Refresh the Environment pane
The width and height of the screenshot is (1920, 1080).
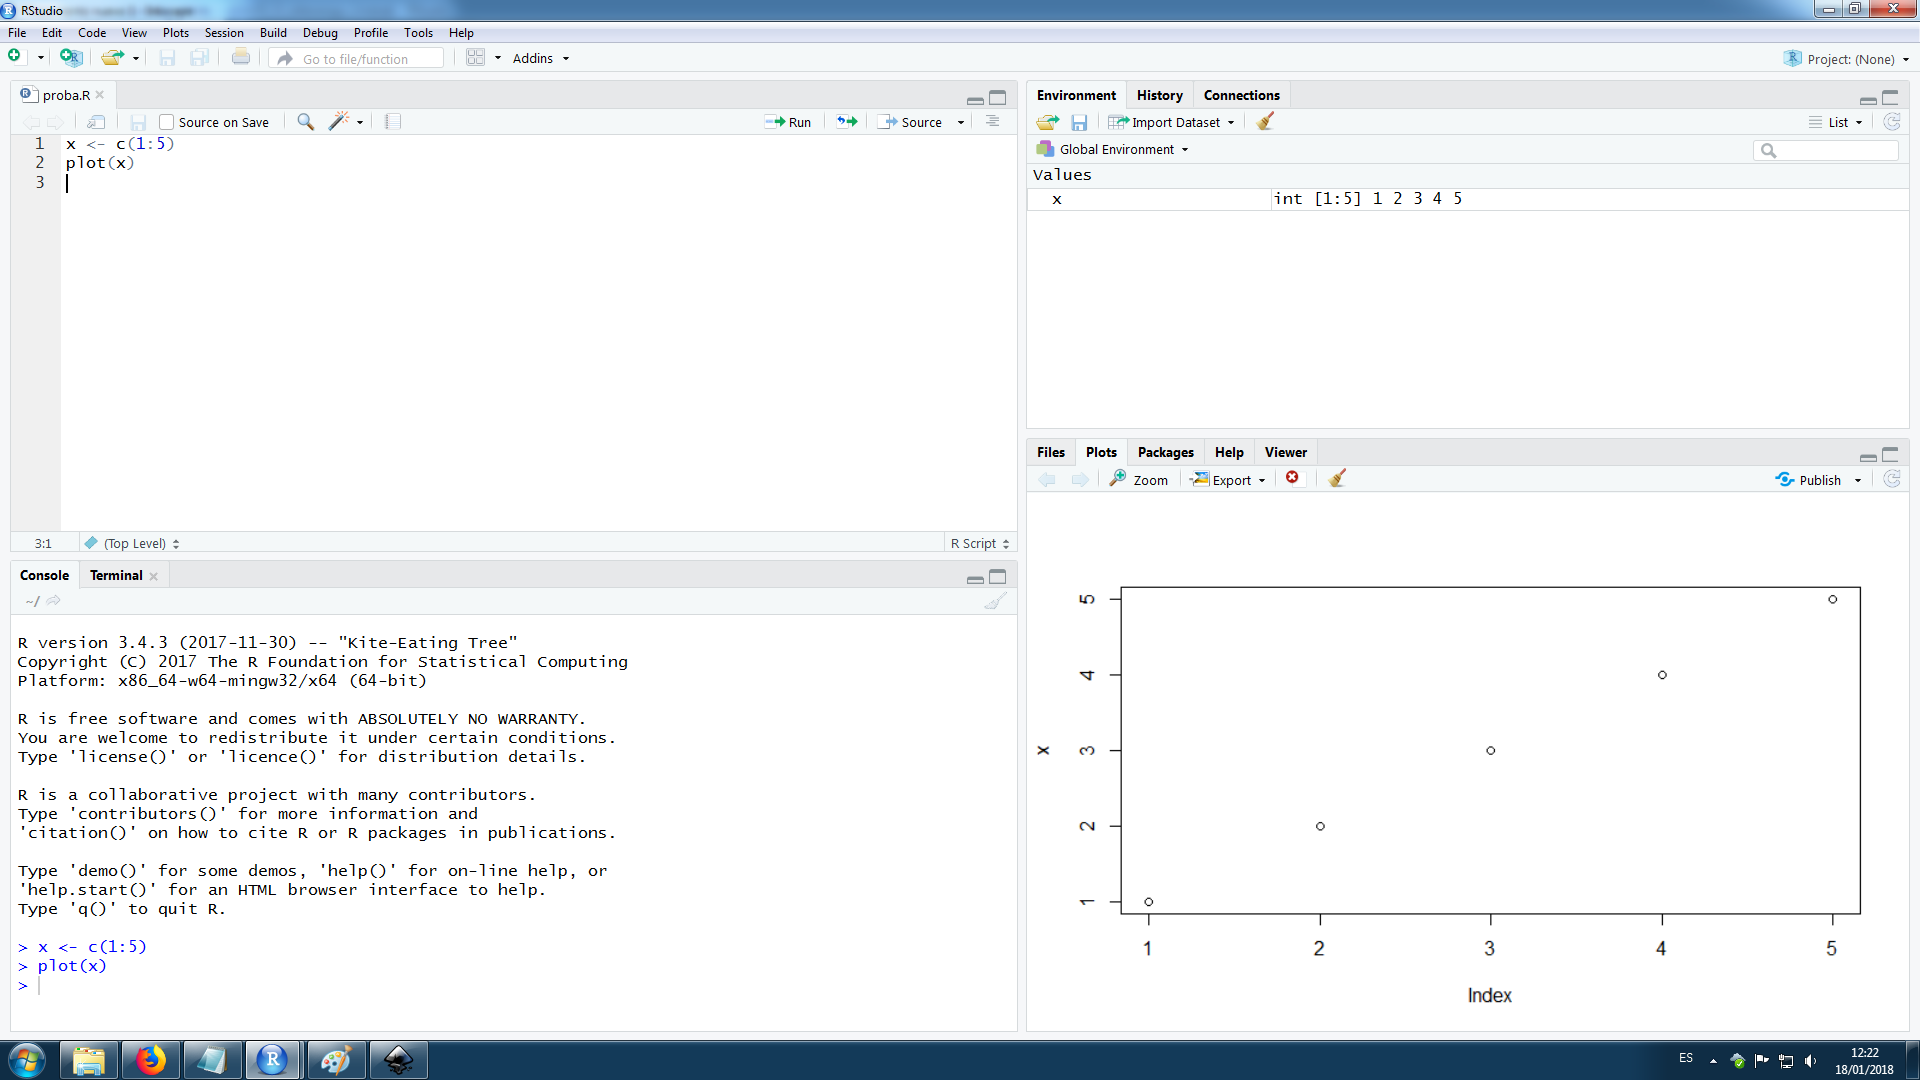point(1891,122)
